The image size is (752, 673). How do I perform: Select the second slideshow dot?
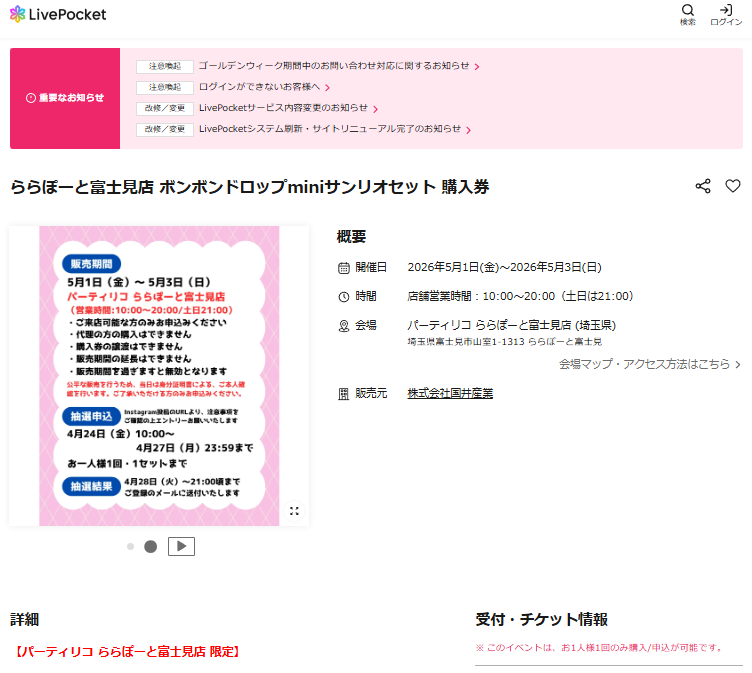151,546
